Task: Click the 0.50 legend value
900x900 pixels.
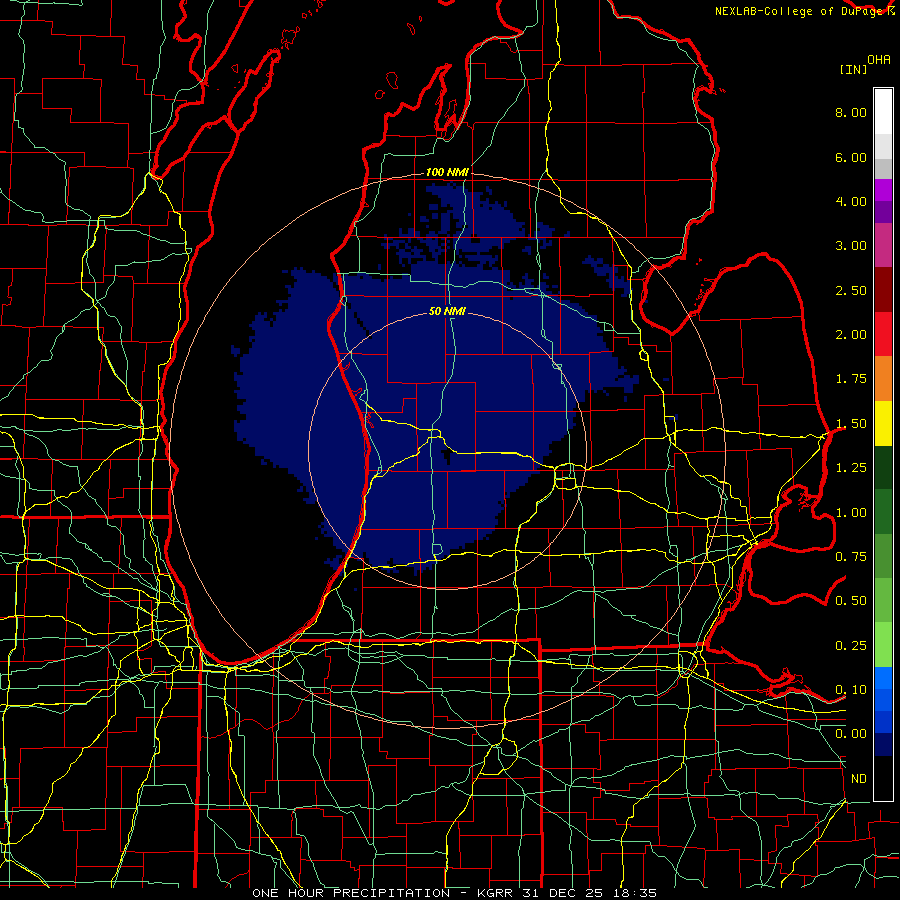Action: [851, 601]
